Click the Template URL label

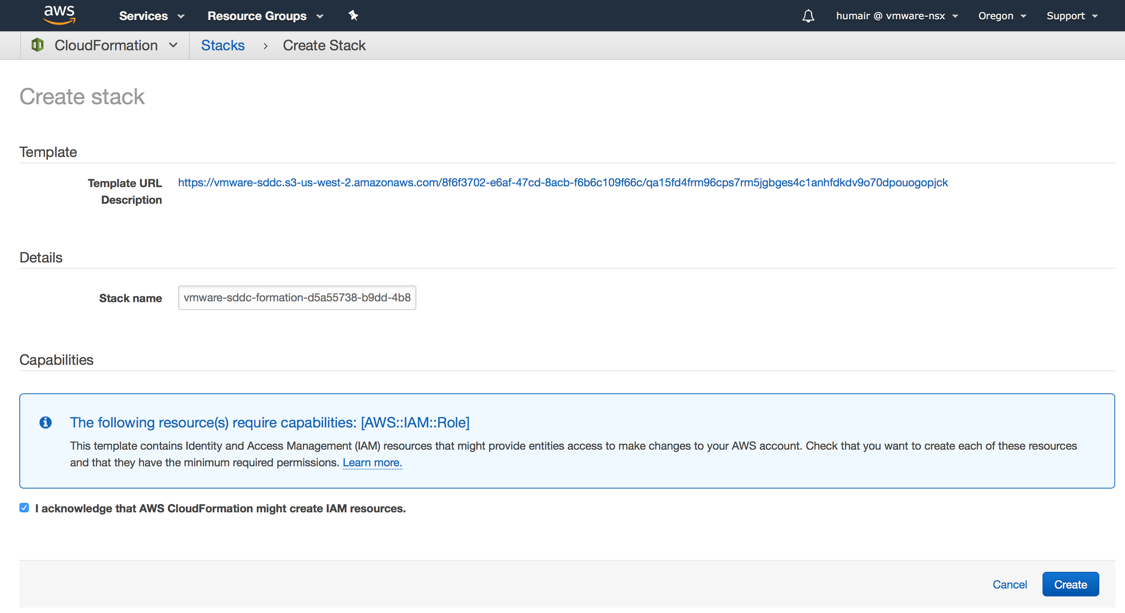pos(125,183)
